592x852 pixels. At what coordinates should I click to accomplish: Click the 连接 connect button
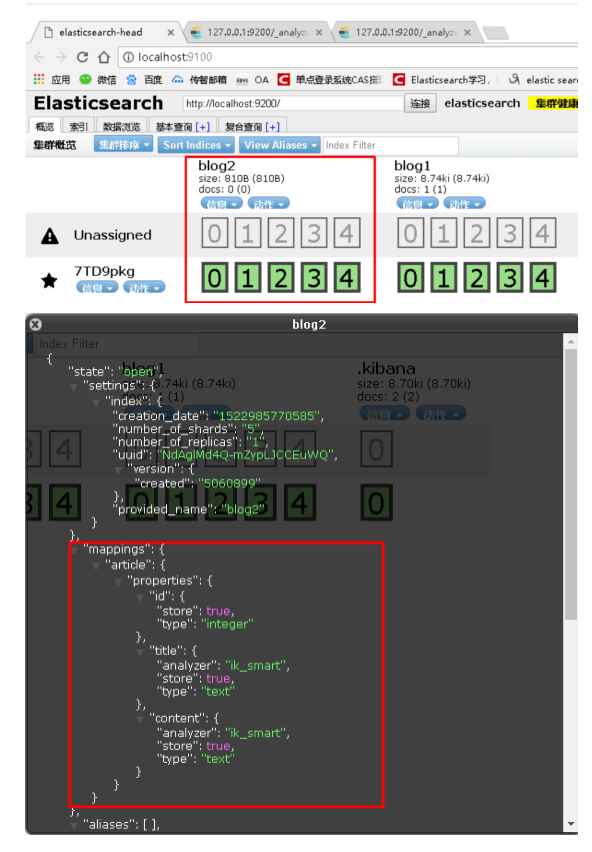(x=420, y=103)
